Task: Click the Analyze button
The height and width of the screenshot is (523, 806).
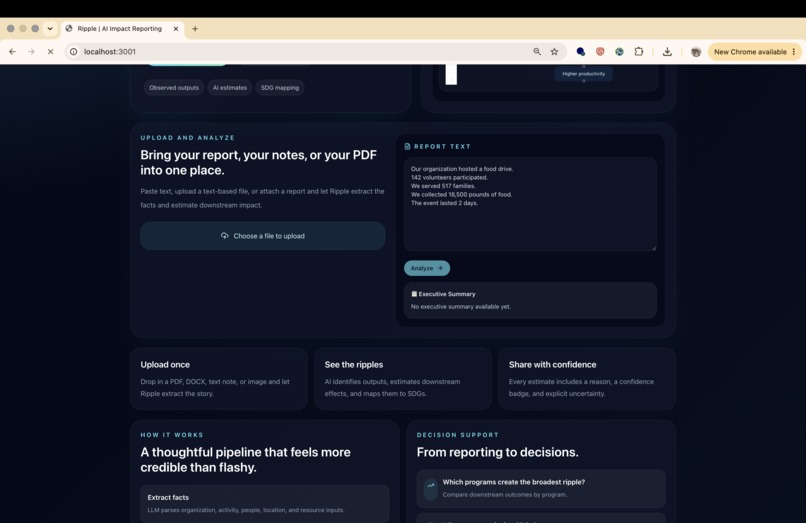Action: click(427, 268)
